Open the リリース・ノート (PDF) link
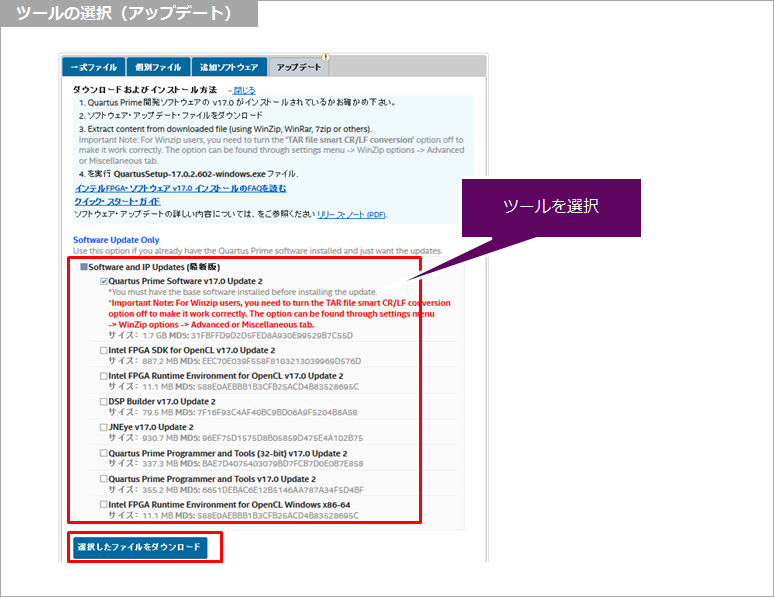 pos(351,215)
